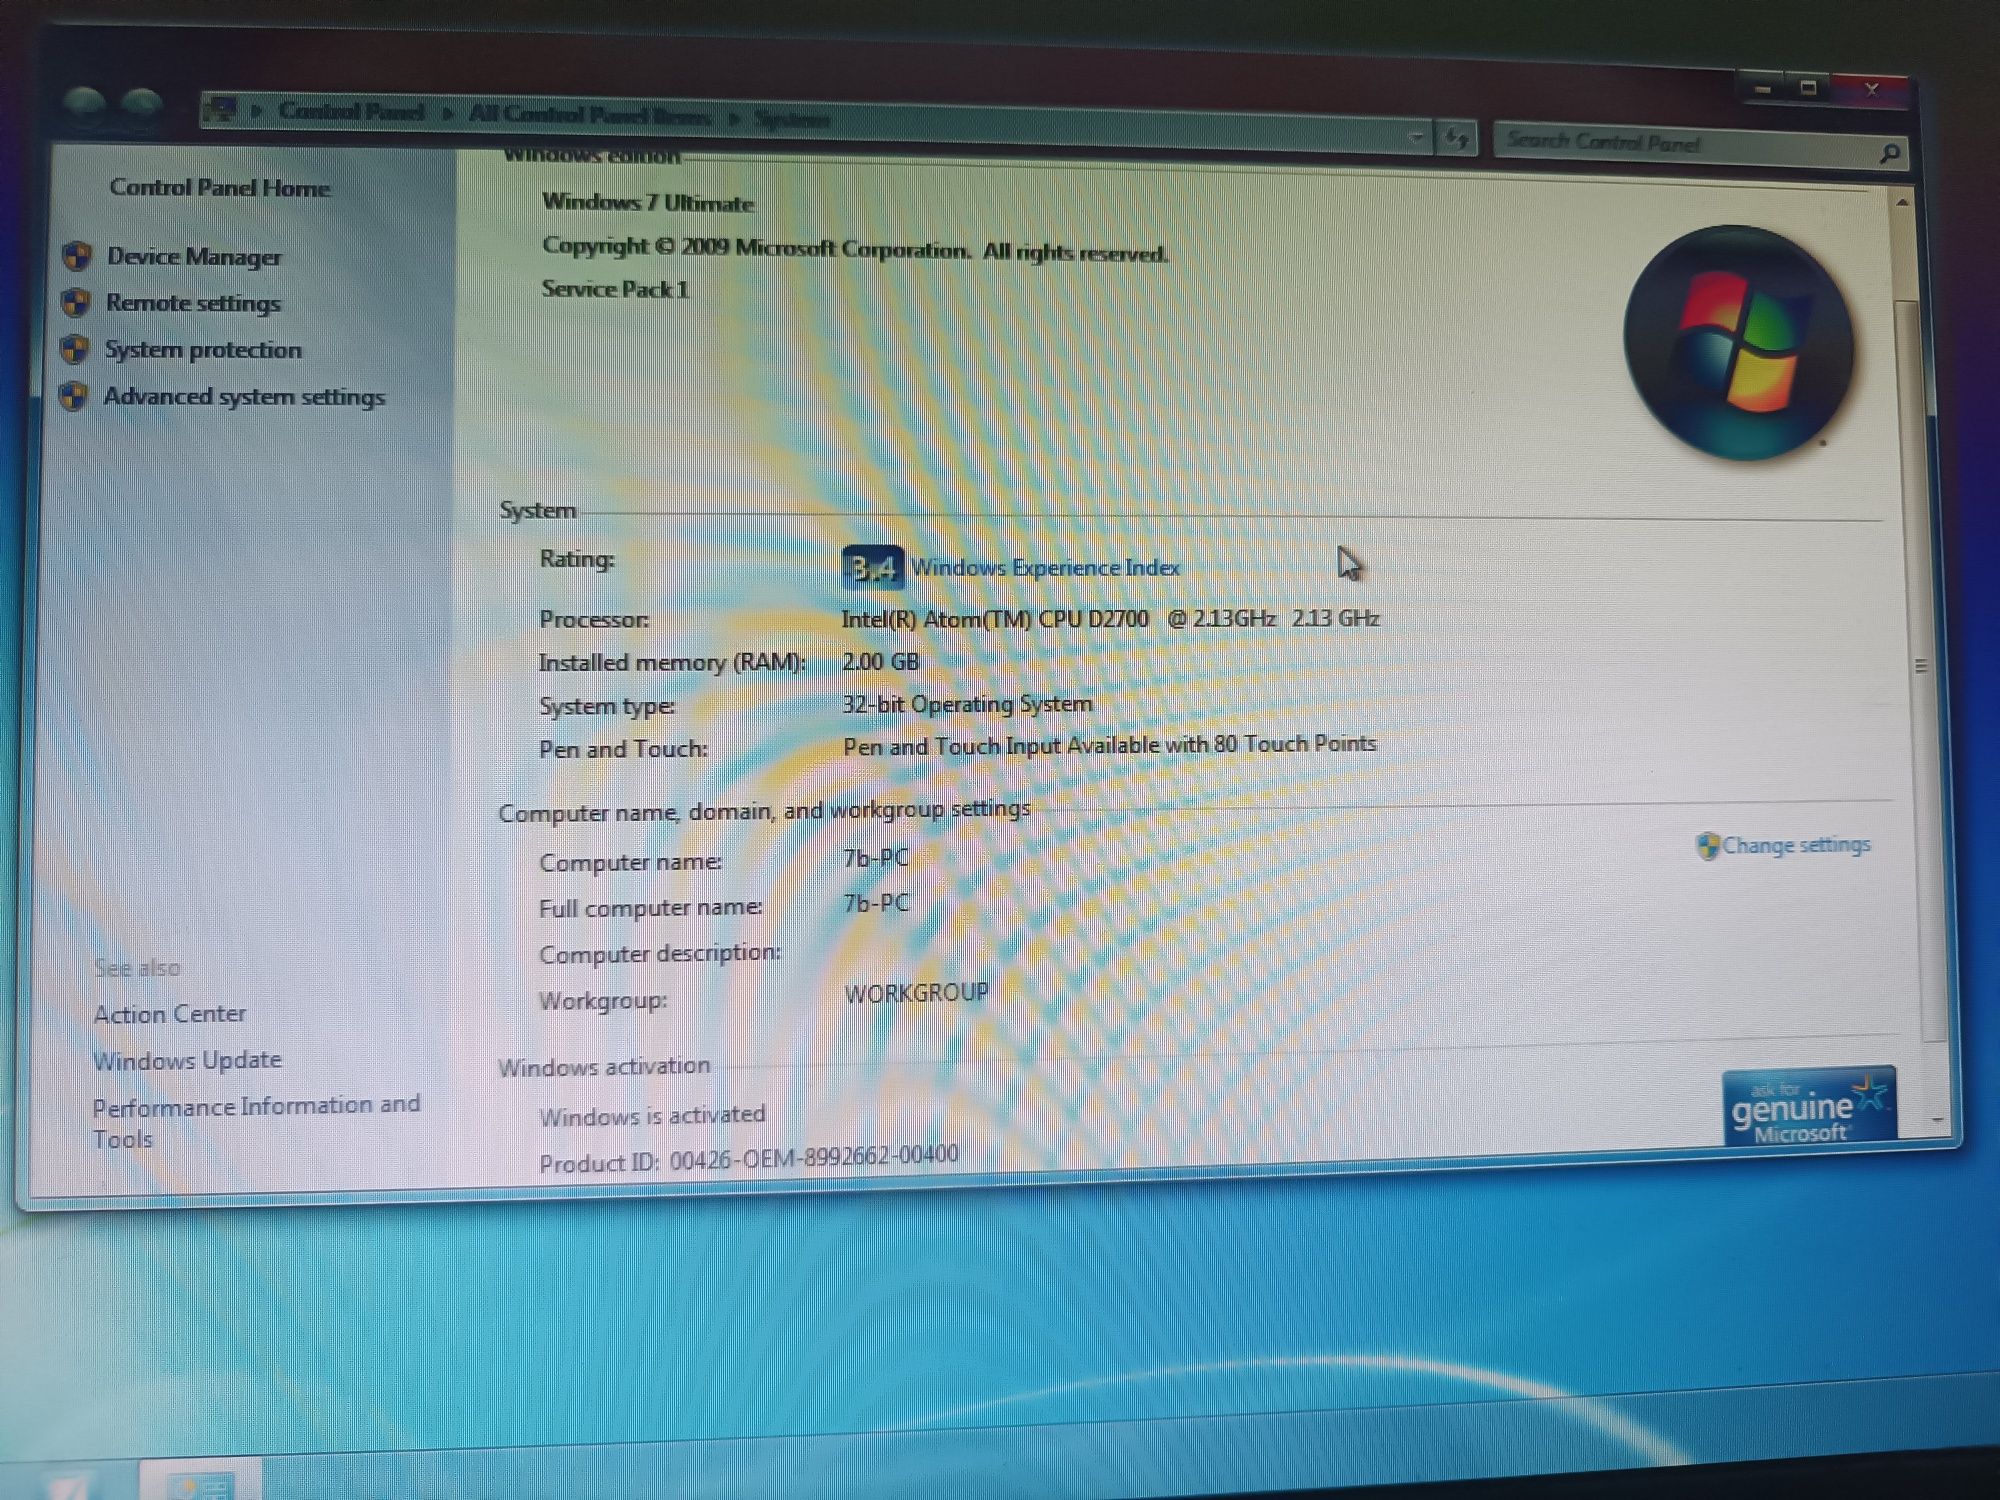Click the Pen and Touch Input Available text
Viewport: 2000px width, 1500px height.
(1109, 746)
